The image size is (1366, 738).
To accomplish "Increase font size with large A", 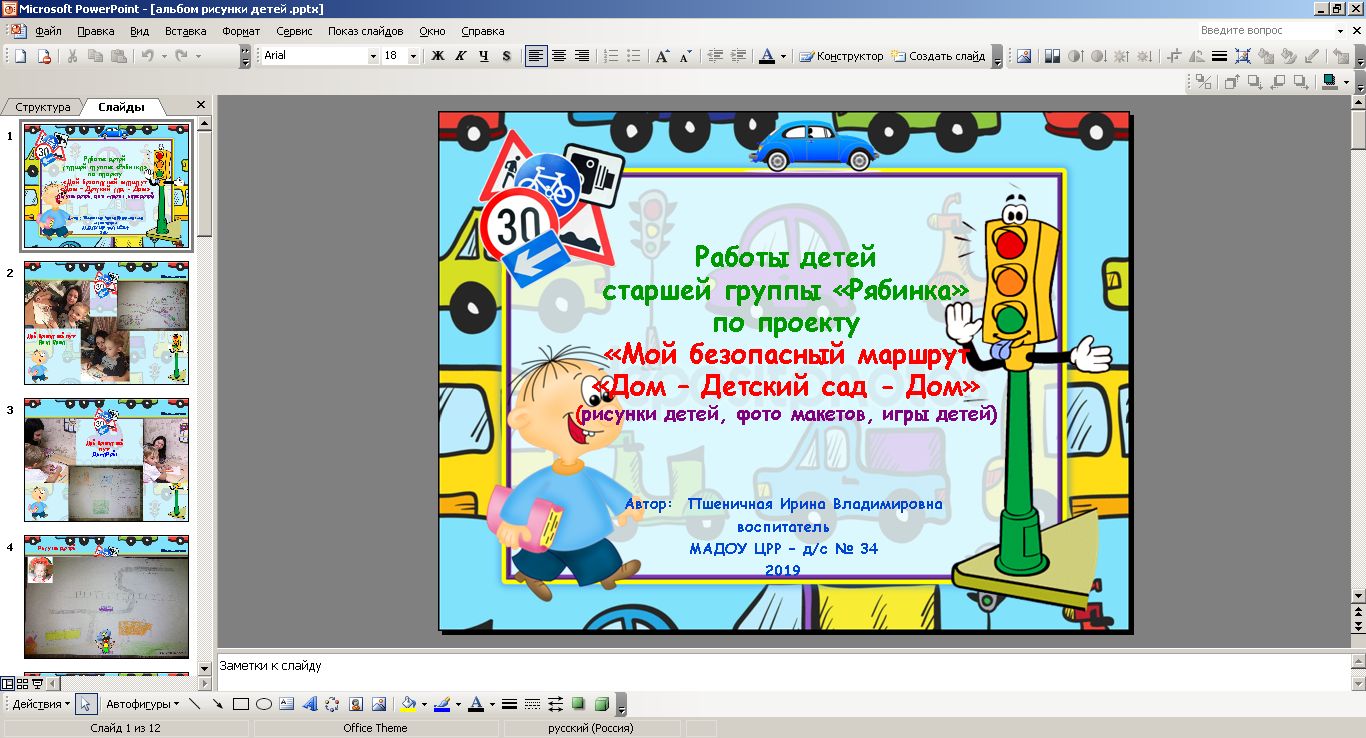I will click(x=662, y=56).
